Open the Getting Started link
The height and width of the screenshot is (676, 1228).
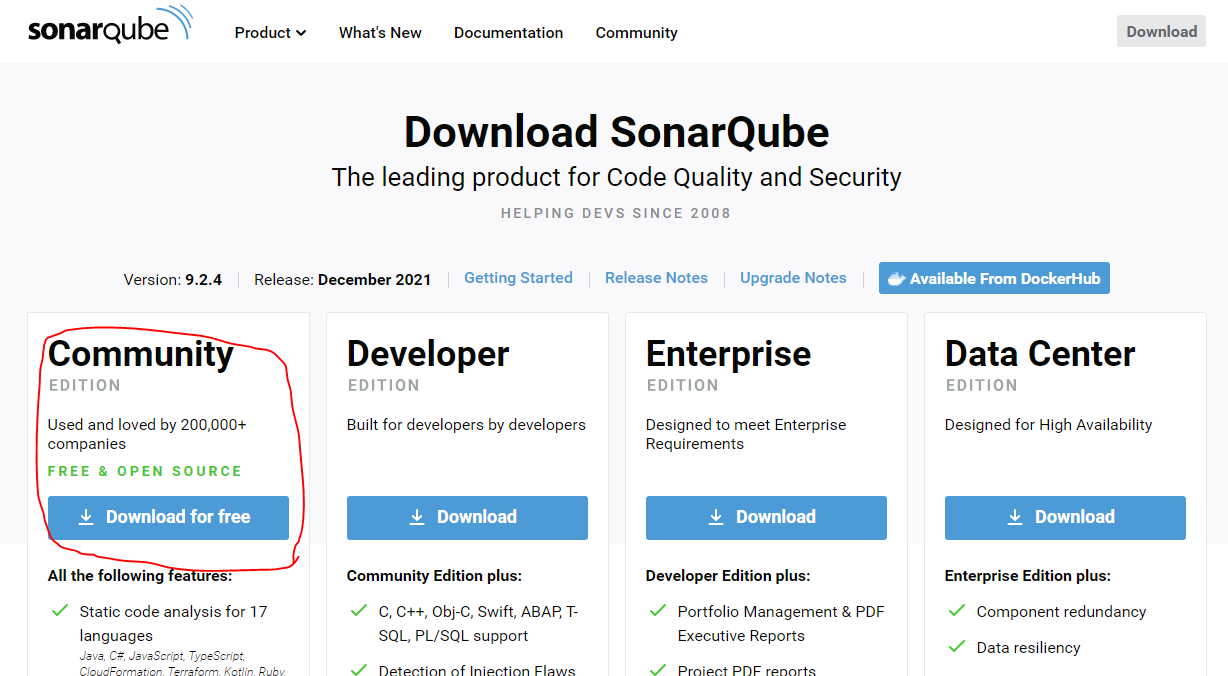tap(518, 278)
